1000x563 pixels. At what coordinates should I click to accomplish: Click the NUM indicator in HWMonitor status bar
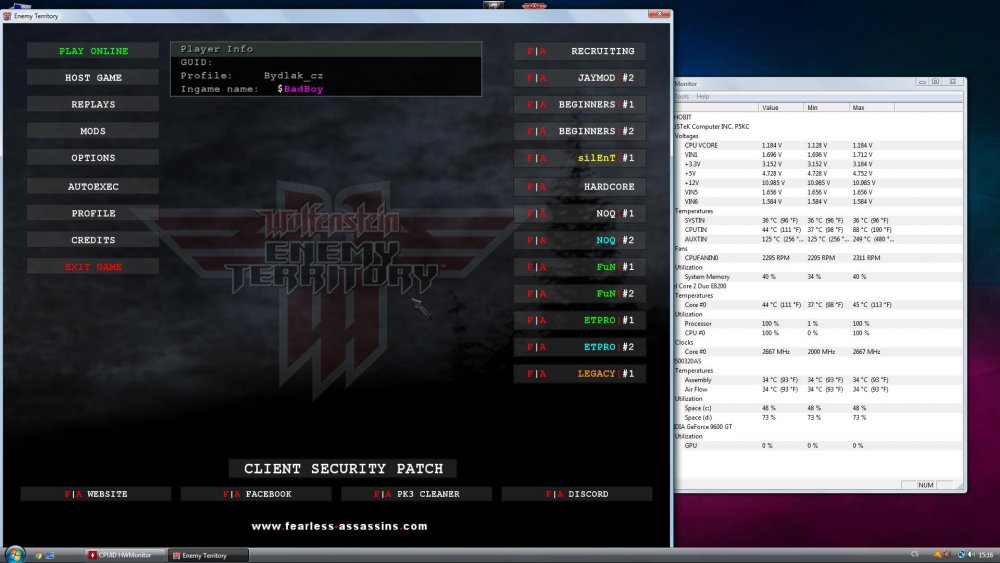[925, 485]
